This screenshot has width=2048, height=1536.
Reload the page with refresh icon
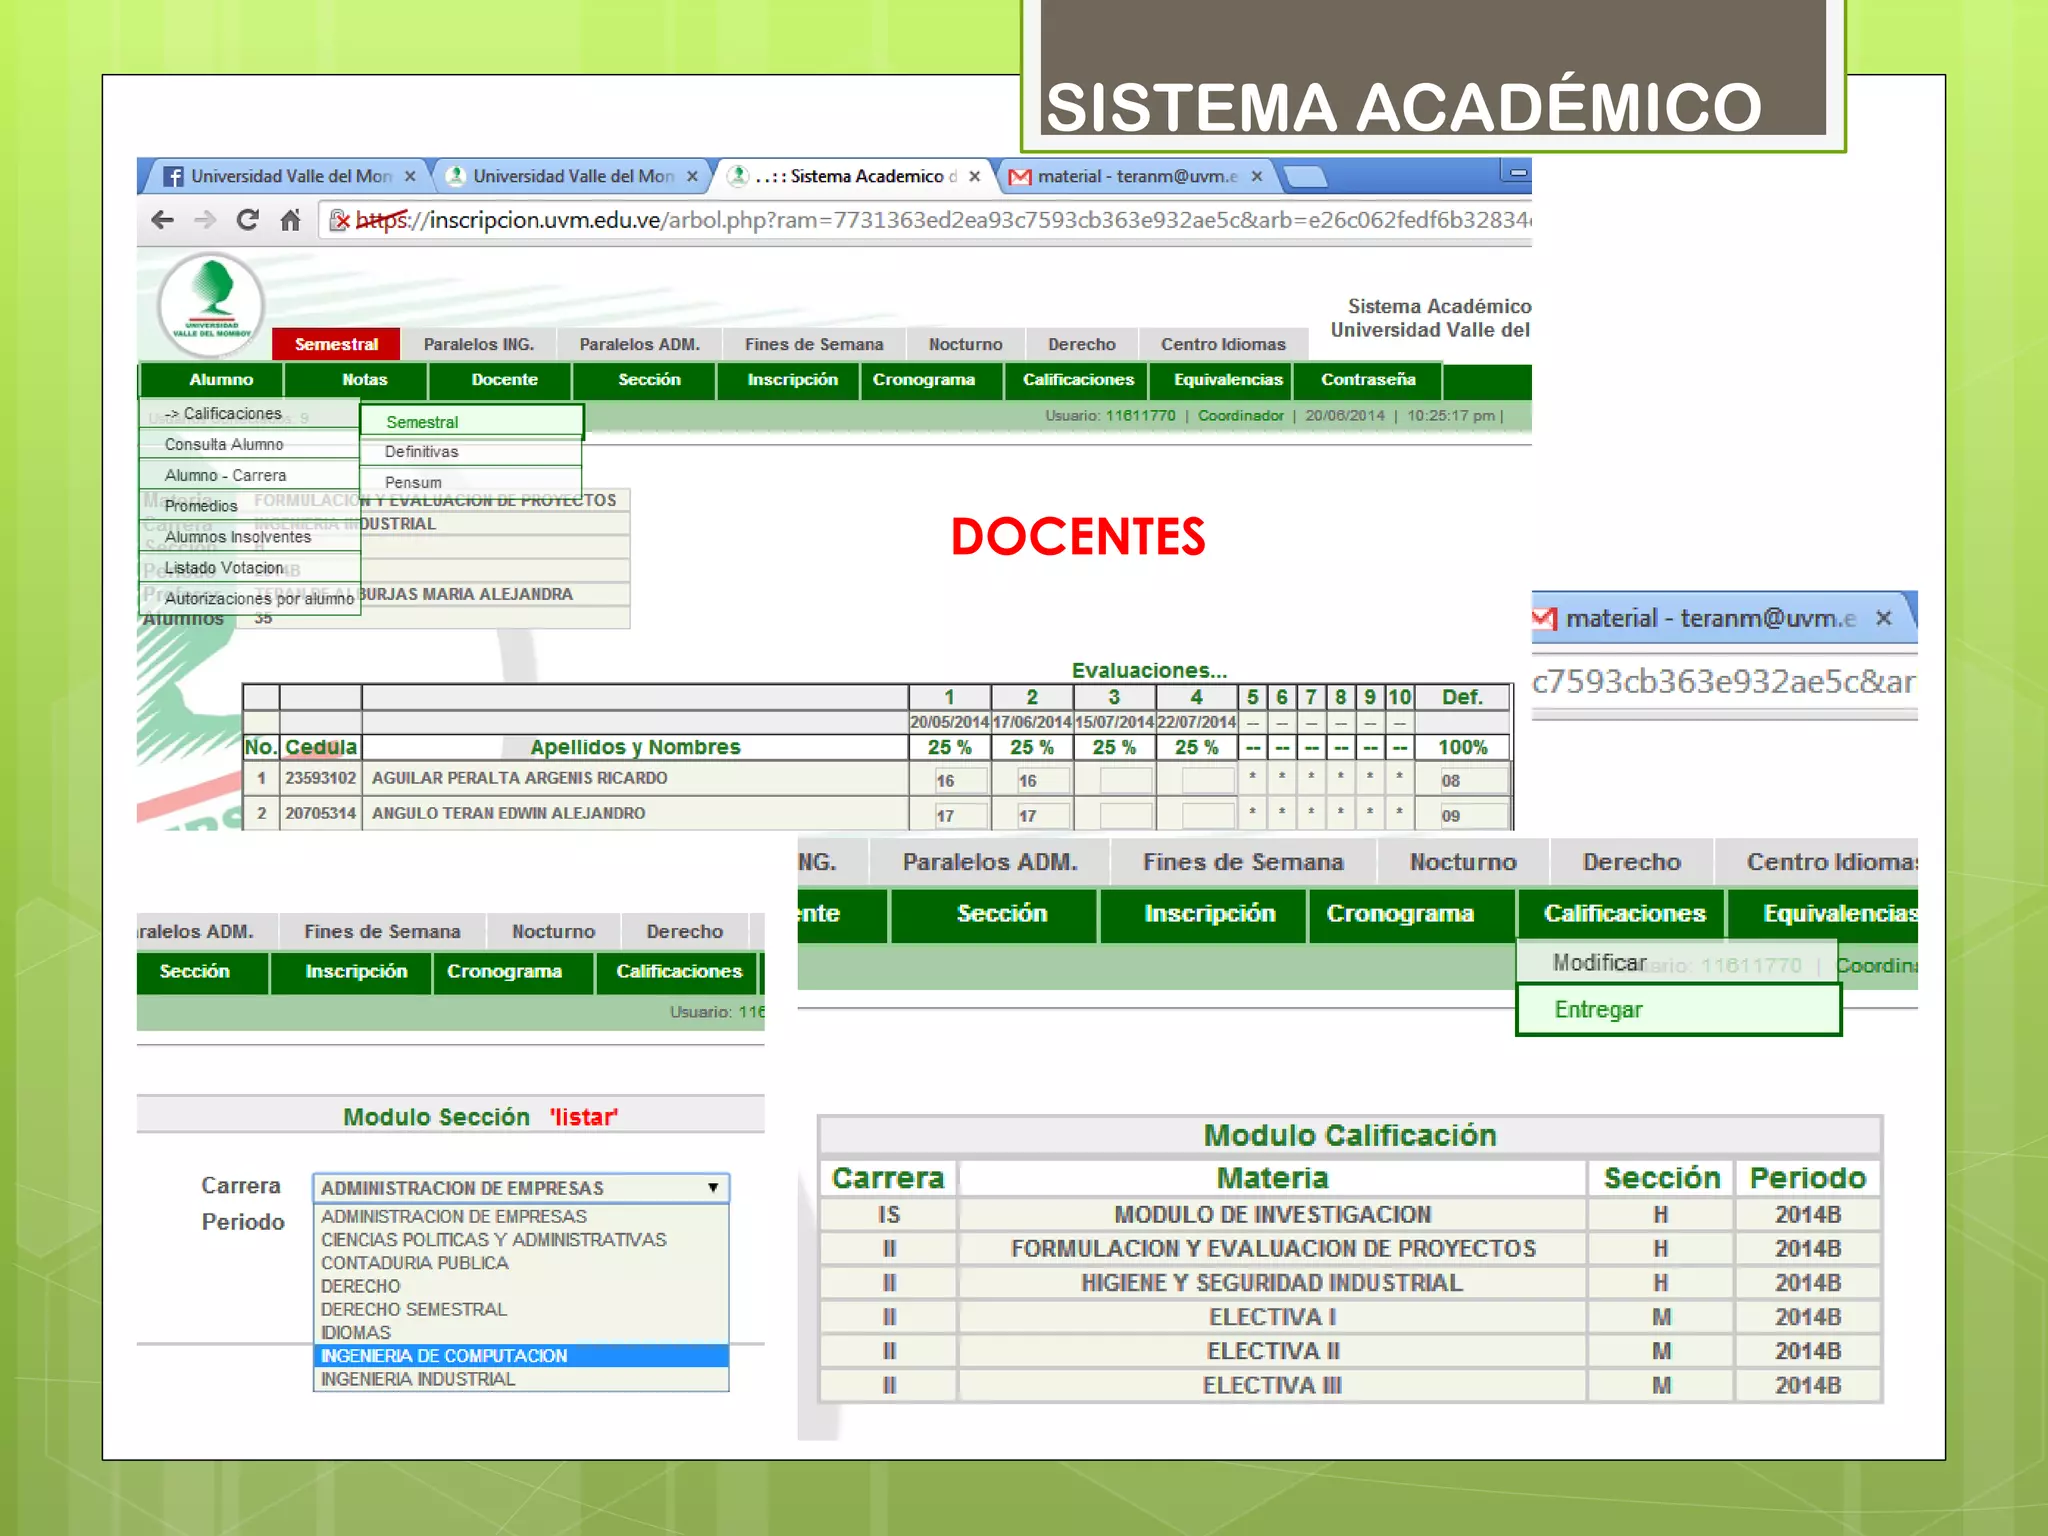point(247,220)
